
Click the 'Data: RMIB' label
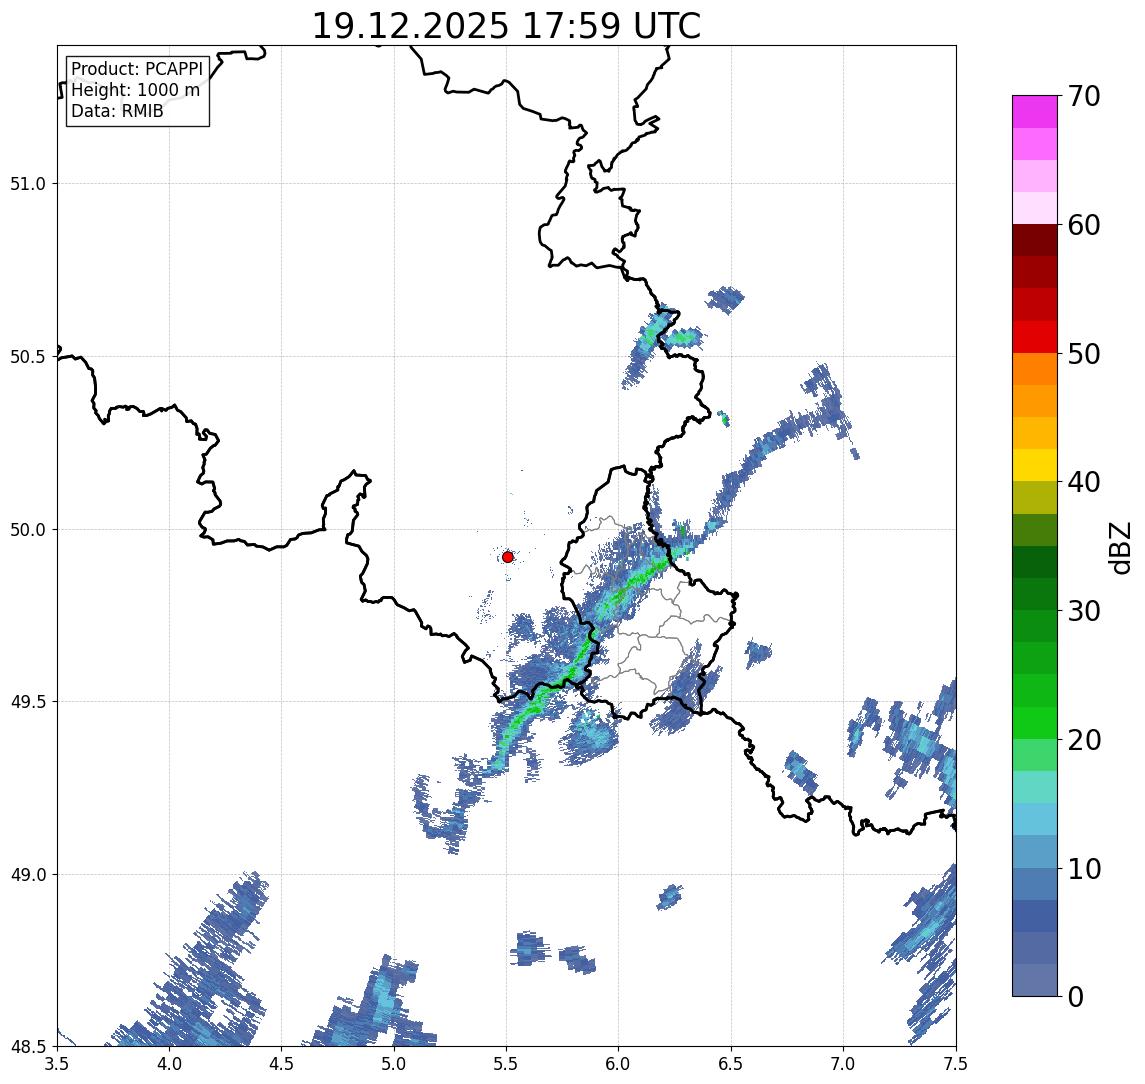tap(117, 111)
